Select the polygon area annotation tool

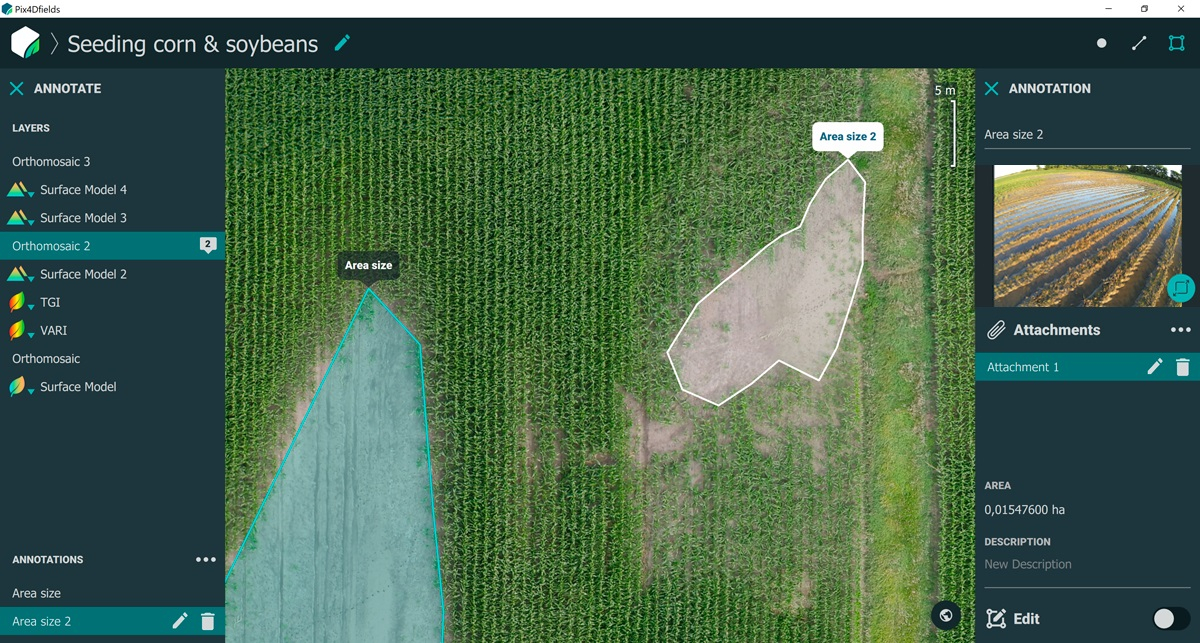(x=1177, y=44)
